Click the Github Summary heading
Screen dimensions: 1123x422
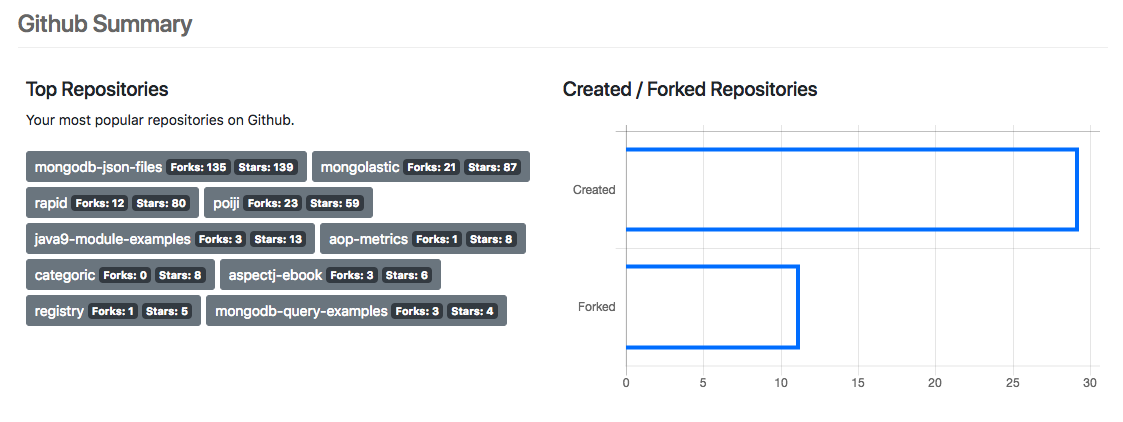105,24
